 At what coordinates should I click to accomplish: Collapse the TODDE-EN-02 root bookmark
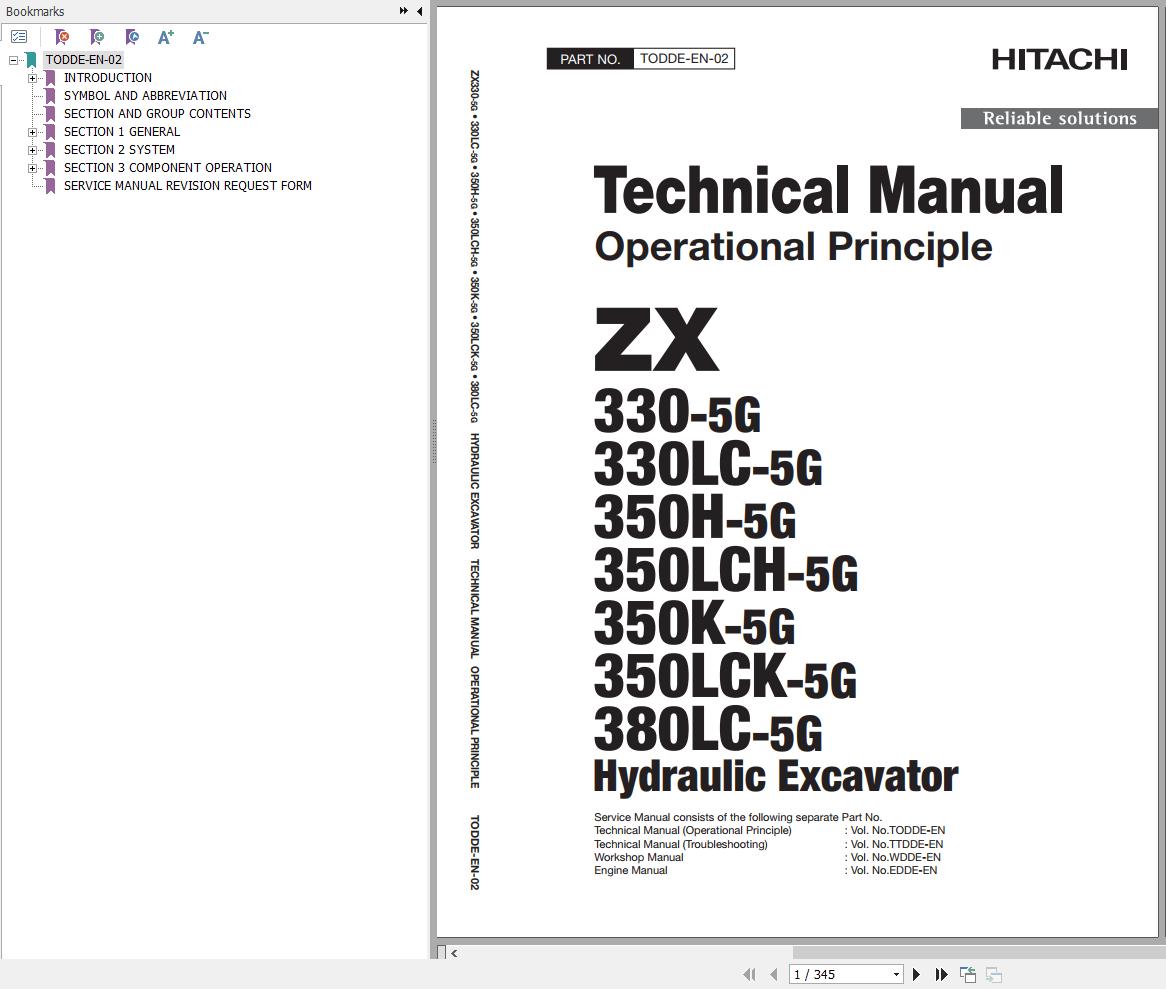(13, 60)
